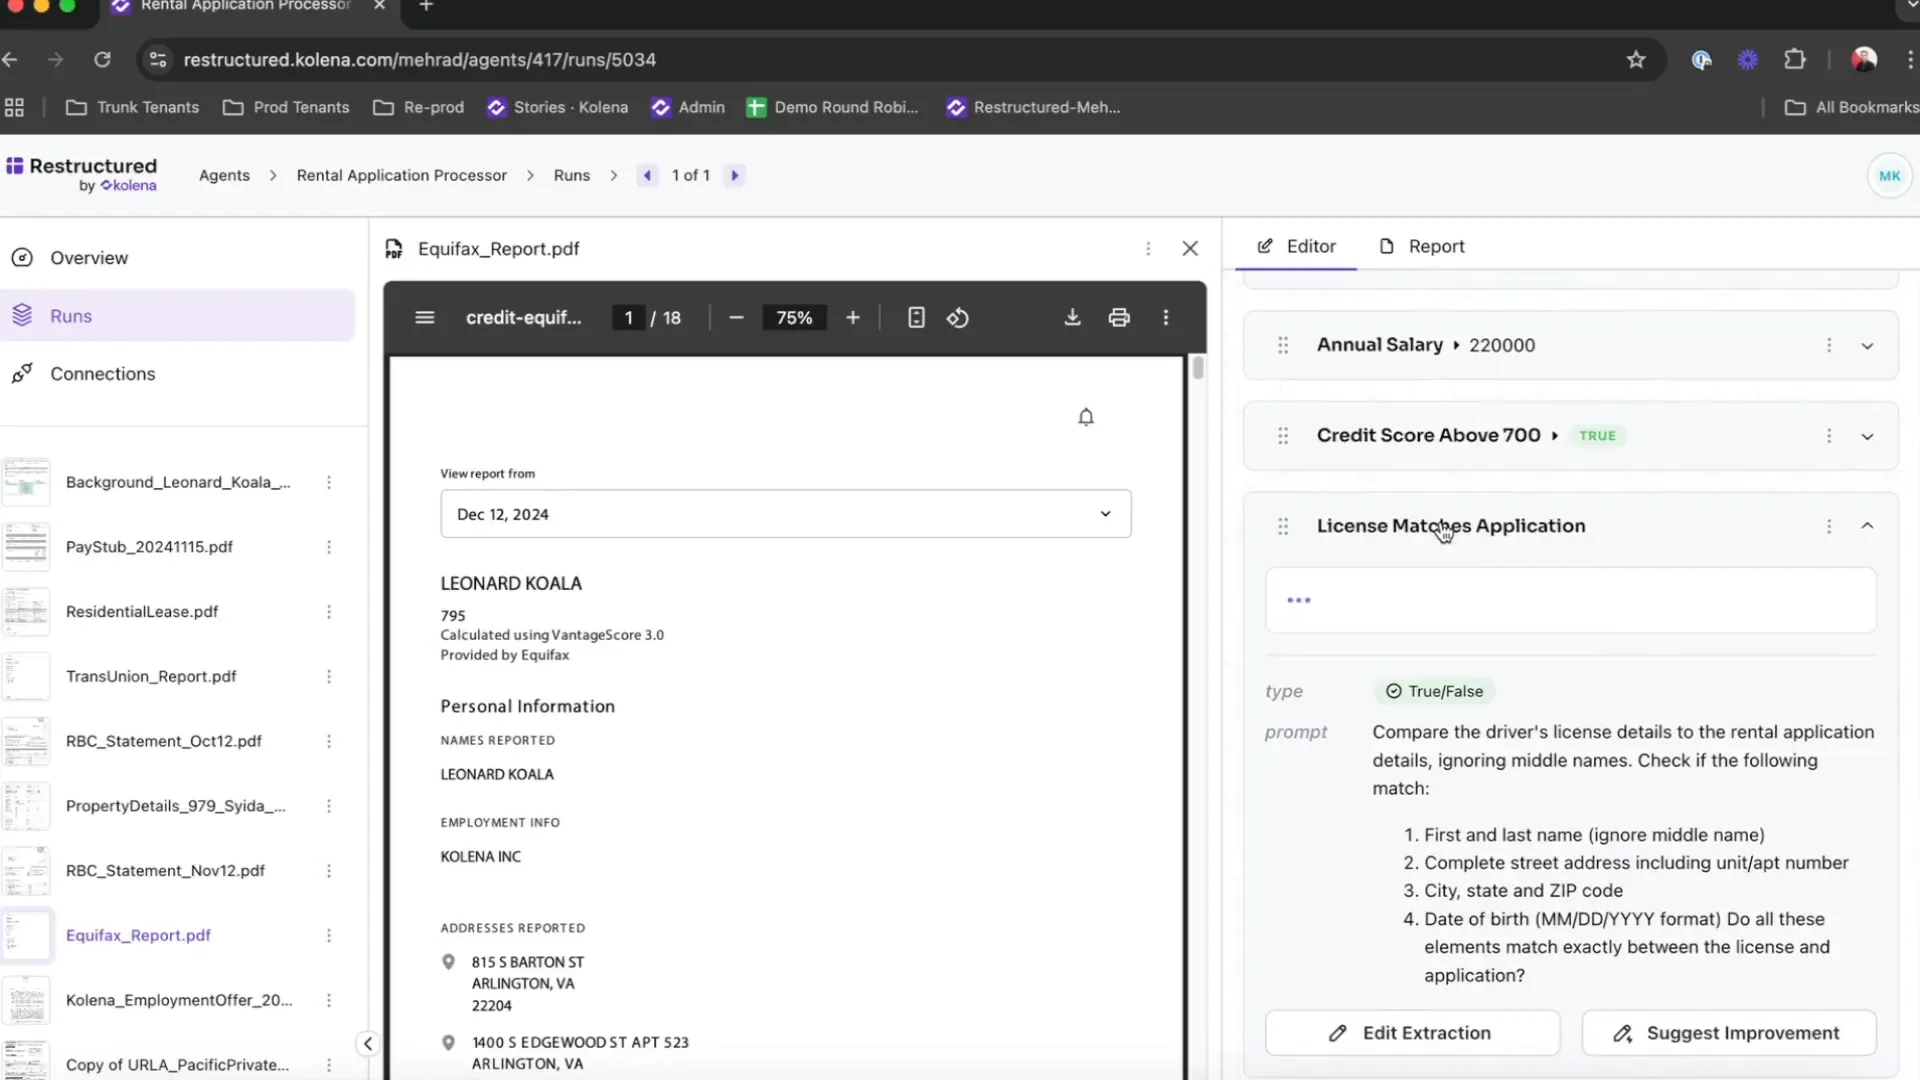Open Connections in the left sidebar
The width and height of the screenshot is (1920, 1080).
pyautogui.click(x=102, y=374)
